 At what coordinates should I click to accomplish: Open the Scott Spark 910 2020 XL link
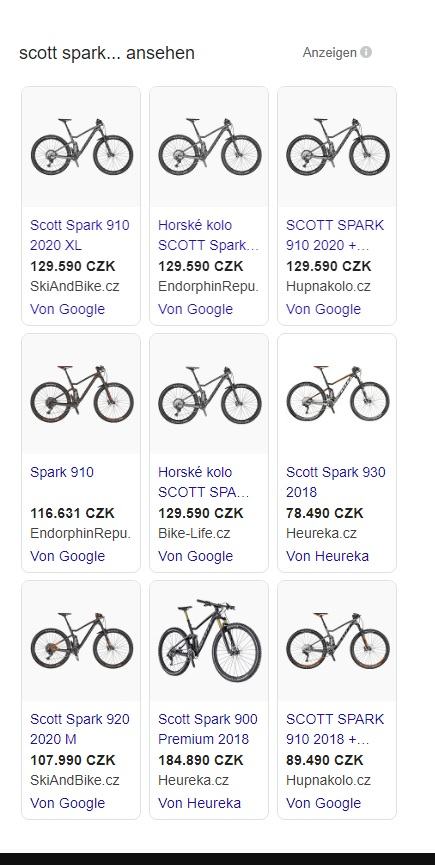80,235
